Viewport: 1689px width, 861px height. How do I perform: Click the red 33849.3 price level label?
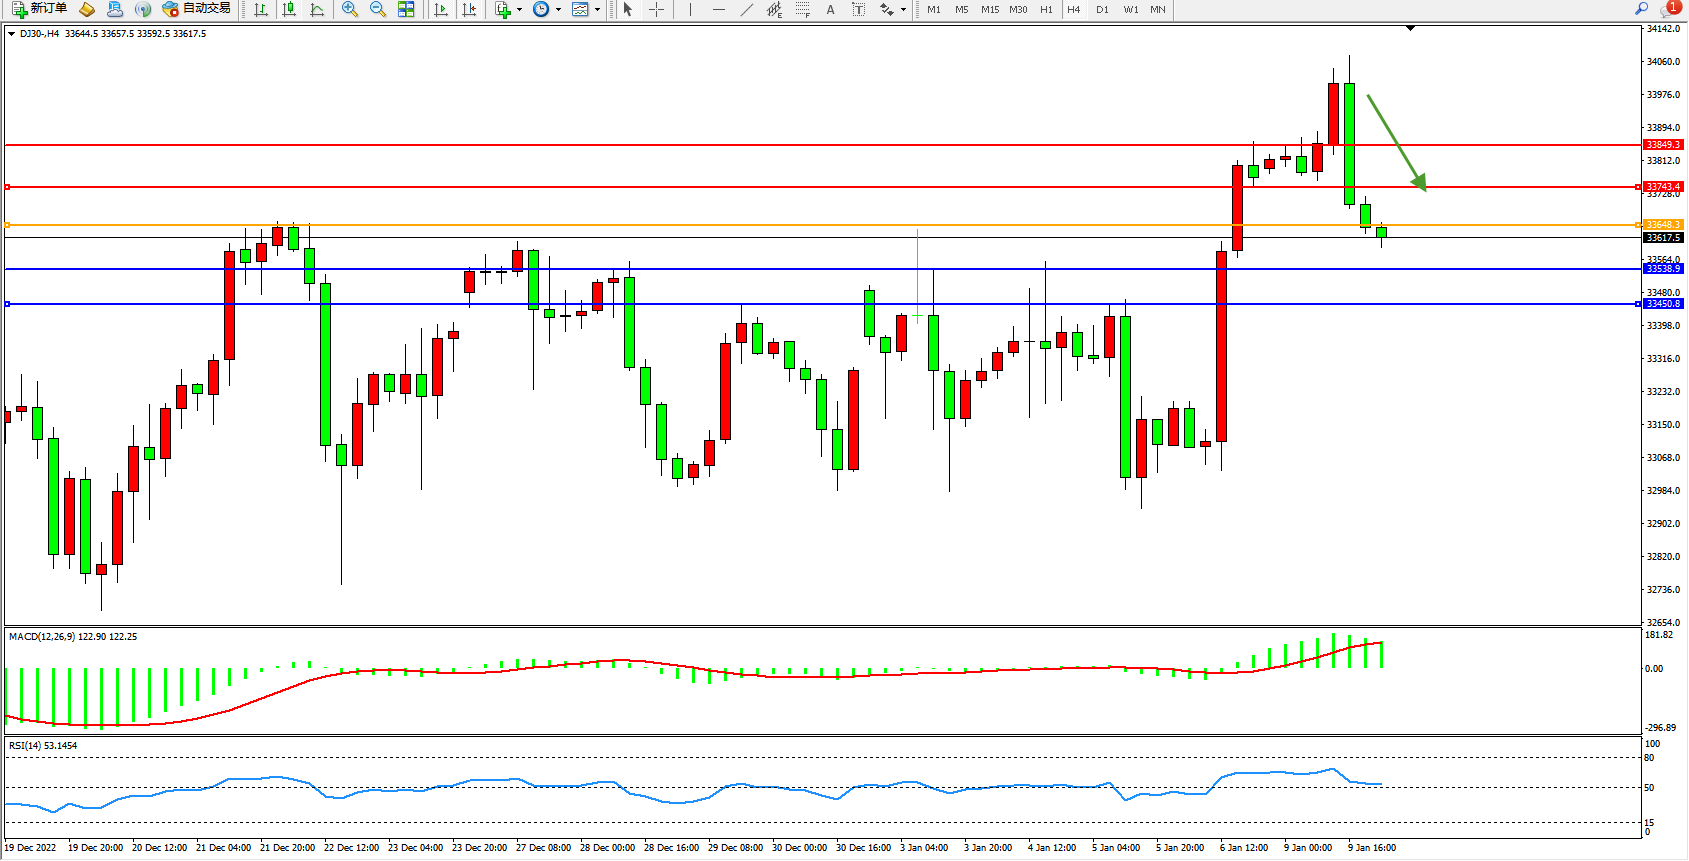pyautogui.click(x=1663, y=145)
